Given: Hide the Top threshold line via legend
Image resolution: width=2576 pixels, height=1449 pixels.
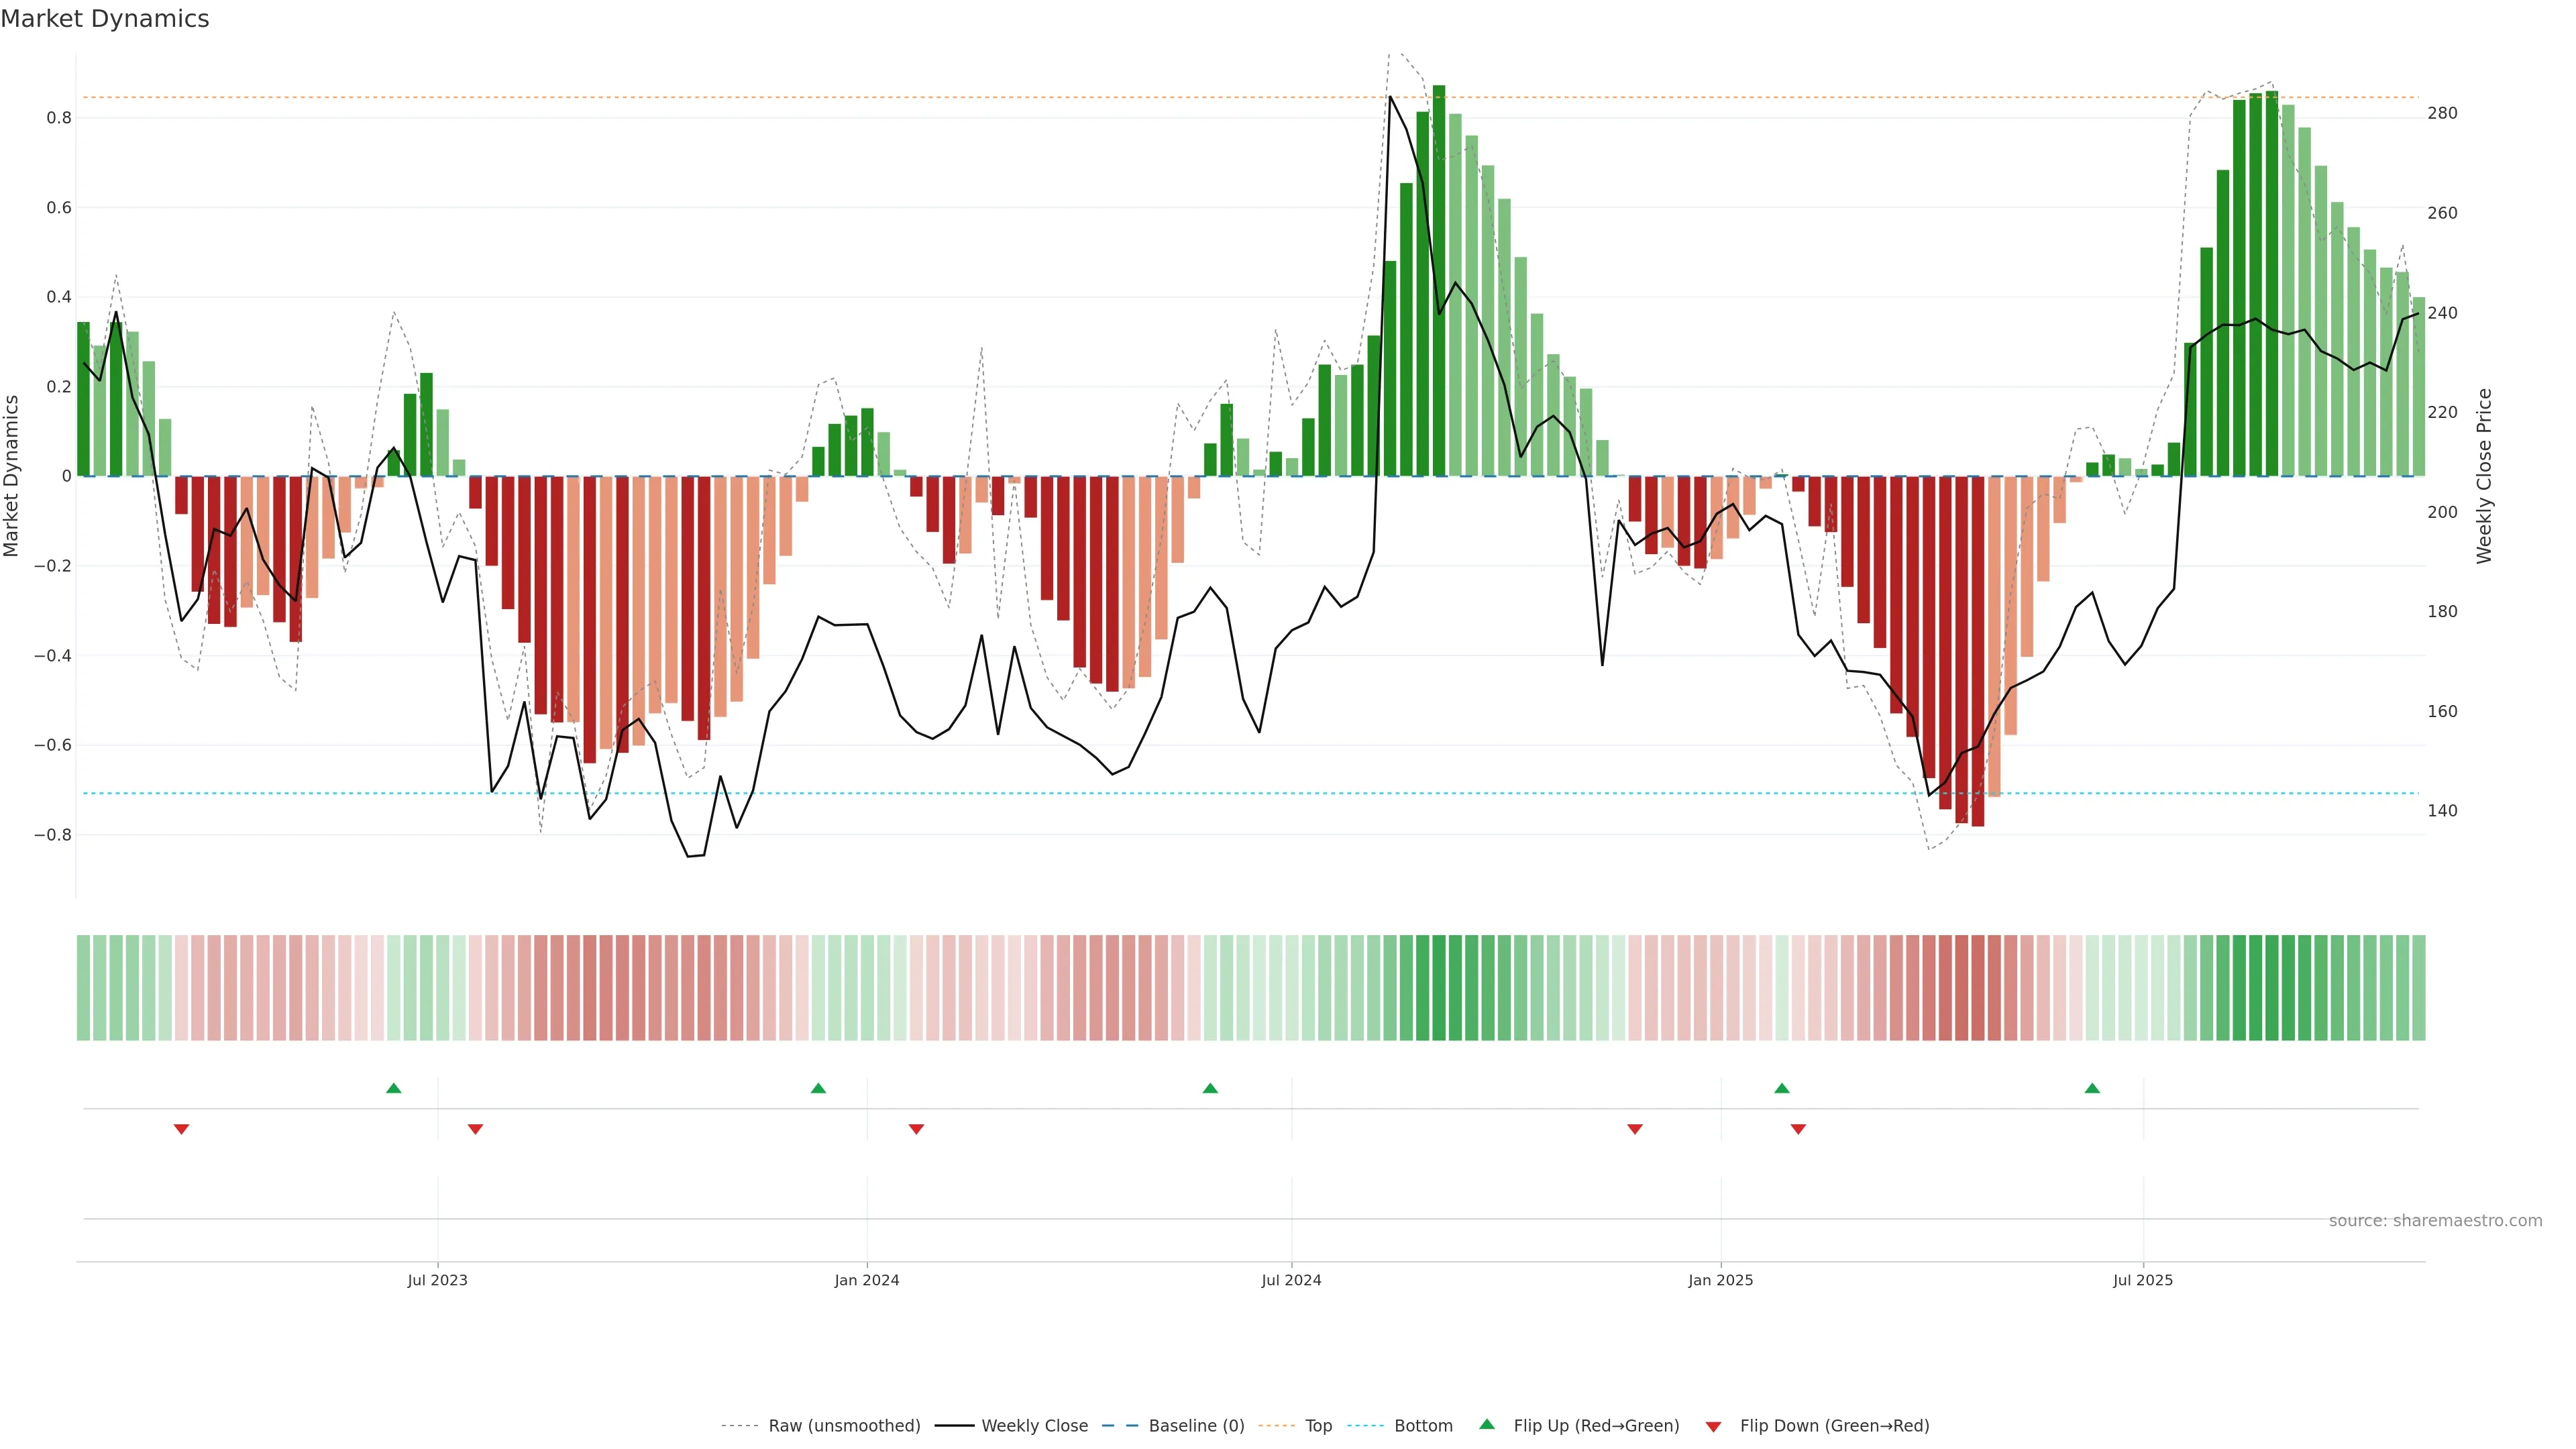Looking at the screenshot, I should pos(1318,1426).
